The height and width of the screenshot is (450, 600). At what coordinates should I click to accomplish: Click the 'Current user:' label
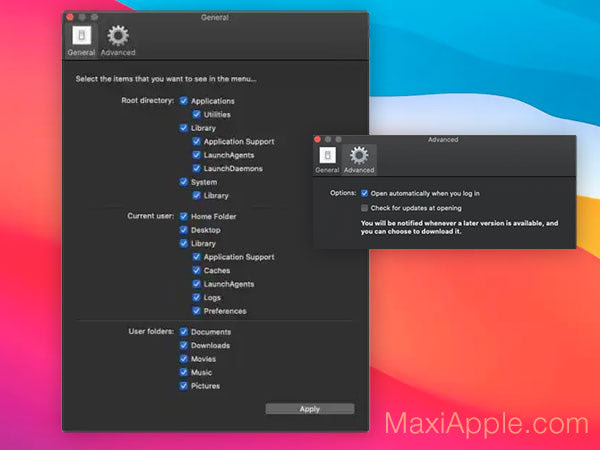coord(150,216)
